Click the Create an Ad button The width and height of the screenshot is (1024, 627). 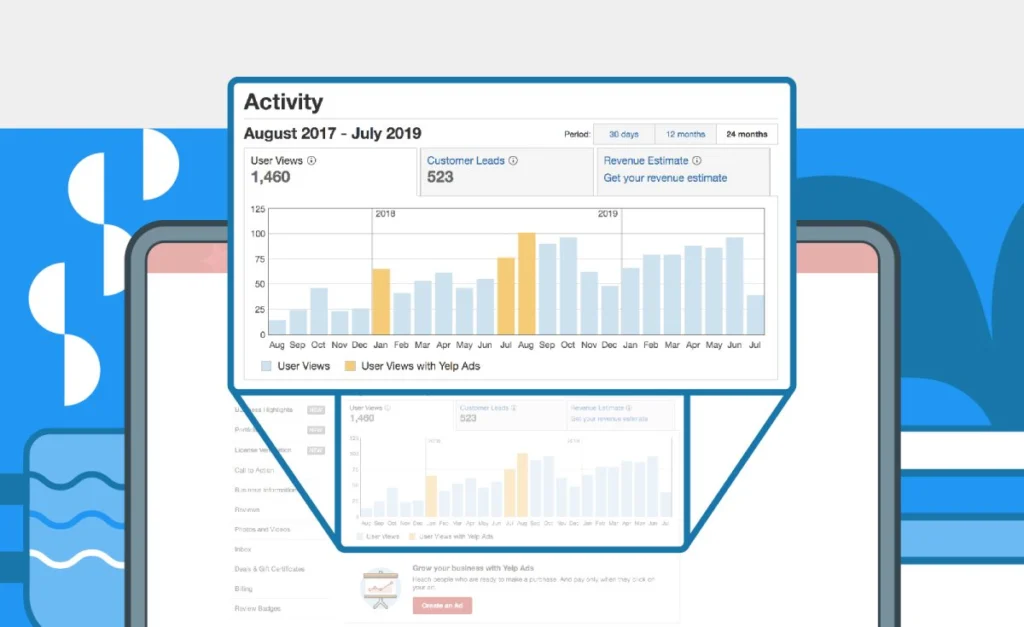(442, 605)
